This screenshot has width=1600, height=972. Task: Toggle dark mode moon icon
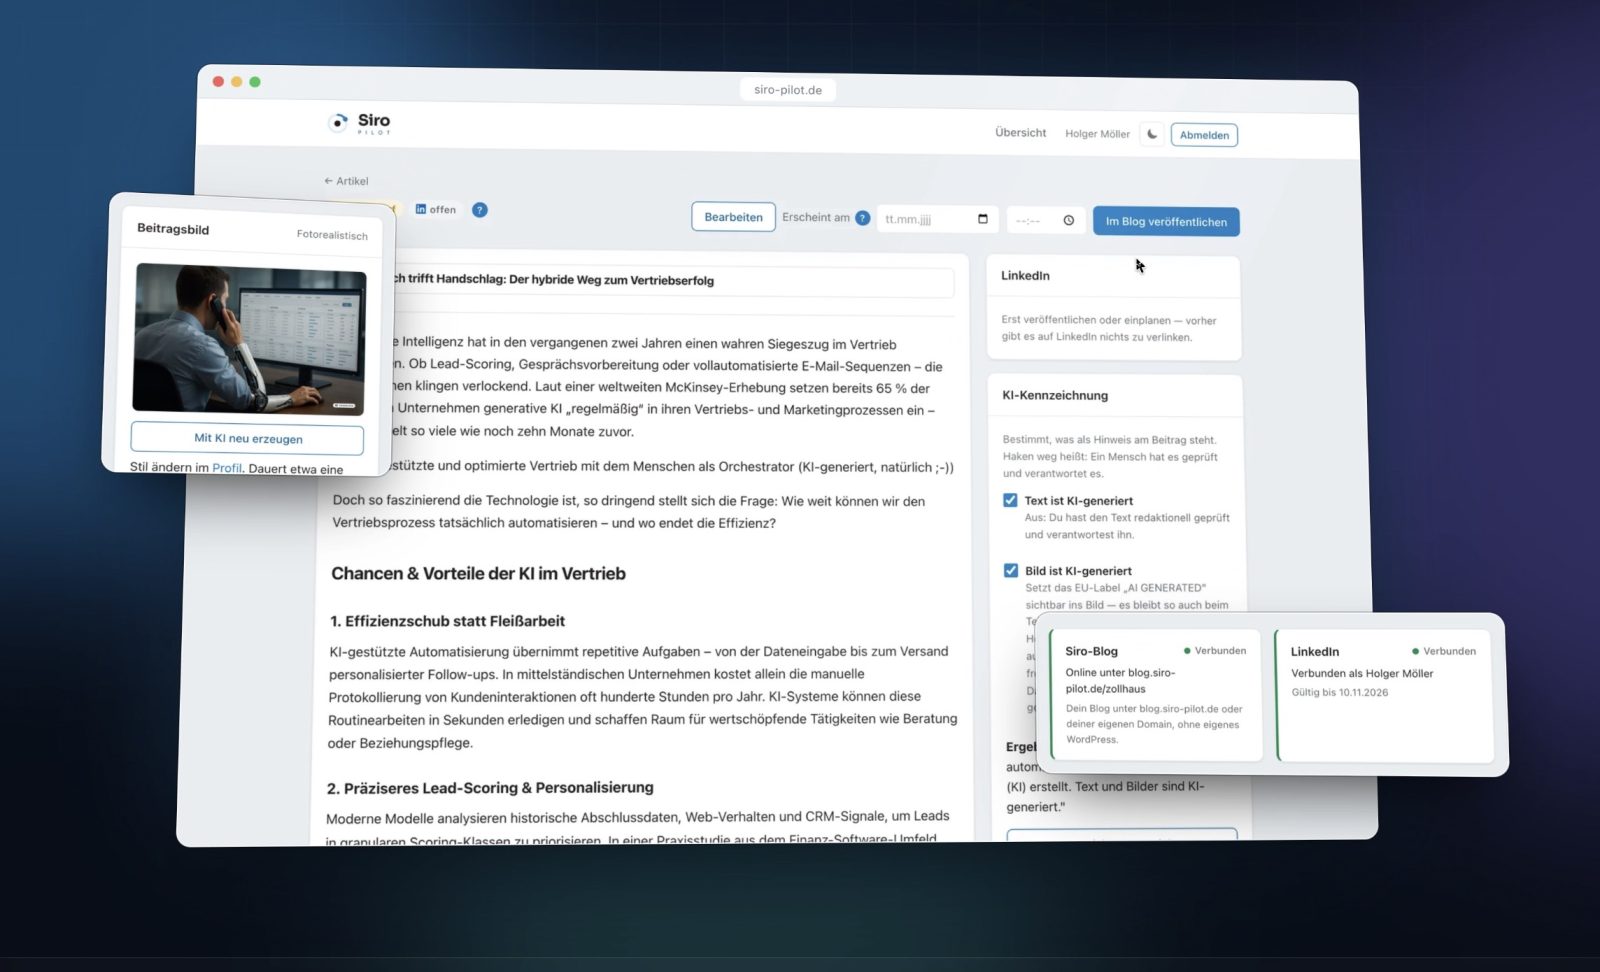[1152, 134]
